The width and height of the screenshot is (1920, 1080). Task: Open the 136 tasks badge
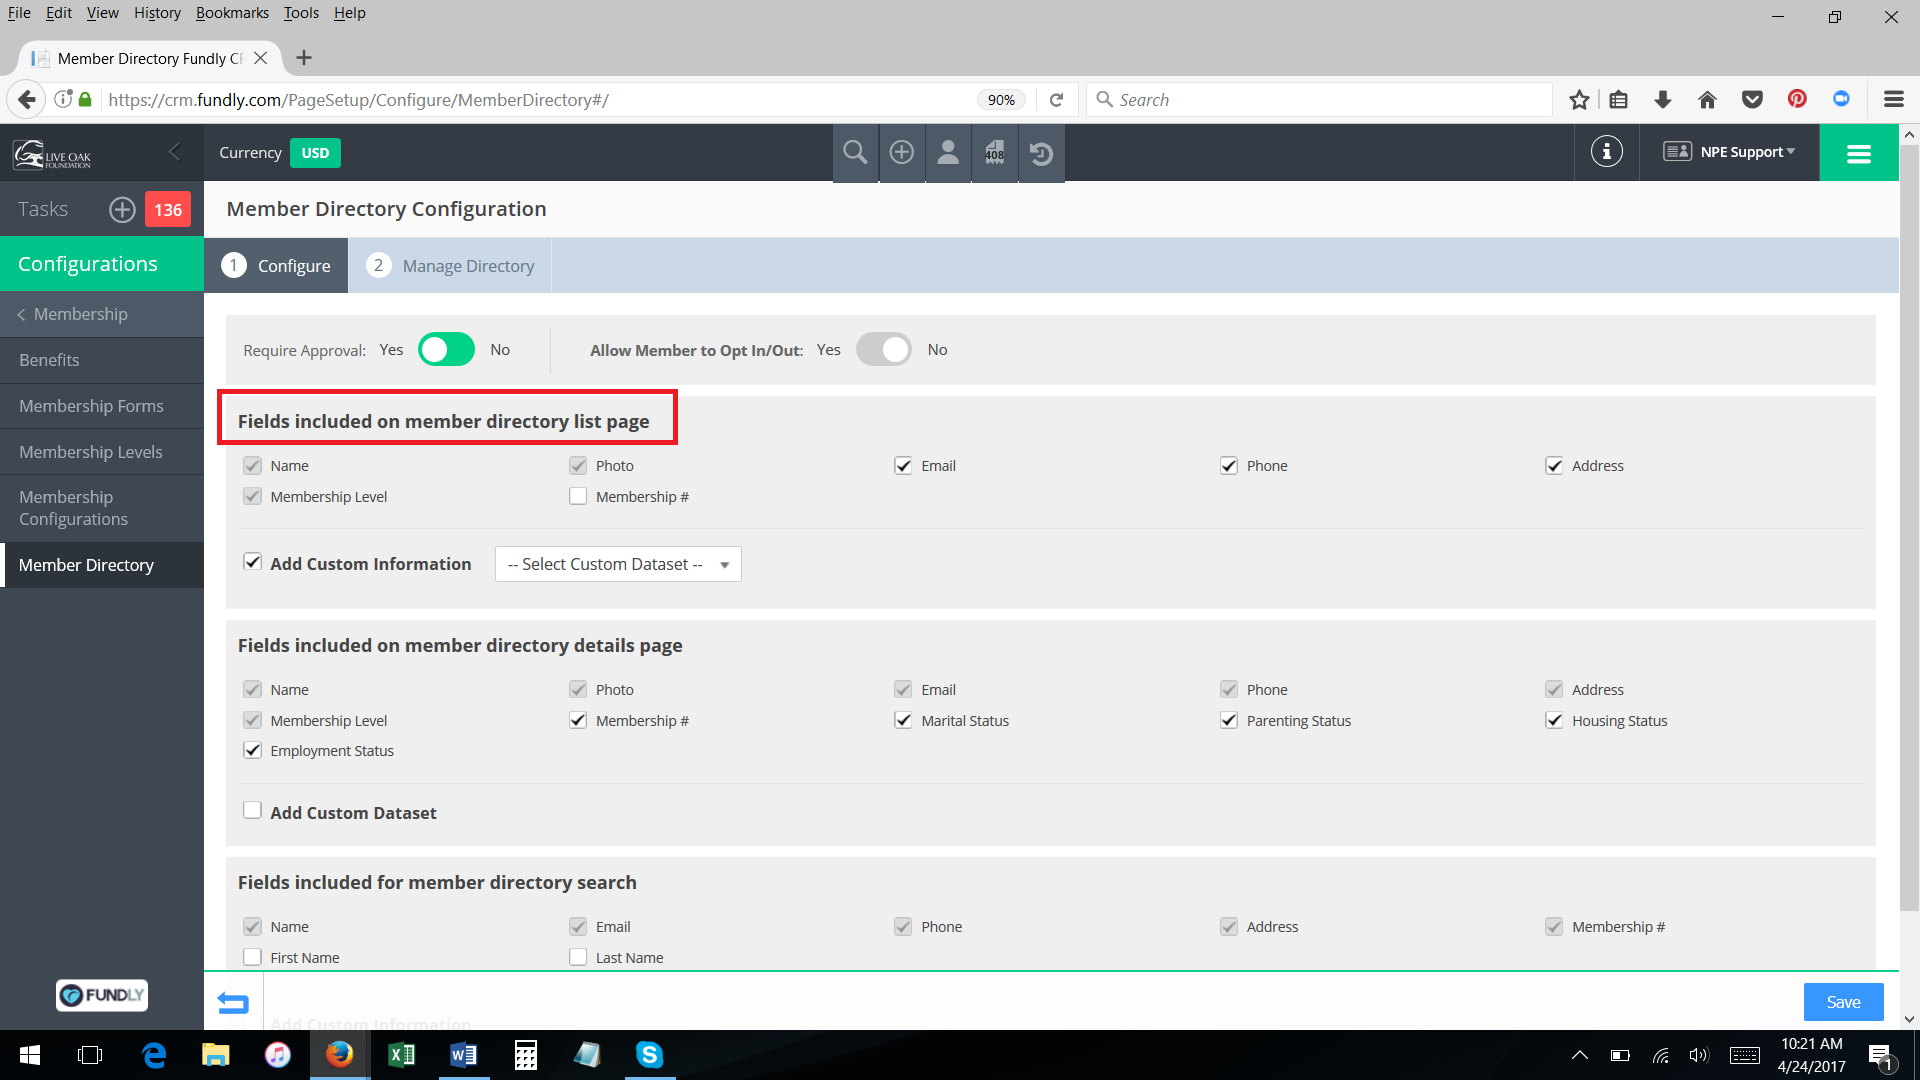click(168, 209)
